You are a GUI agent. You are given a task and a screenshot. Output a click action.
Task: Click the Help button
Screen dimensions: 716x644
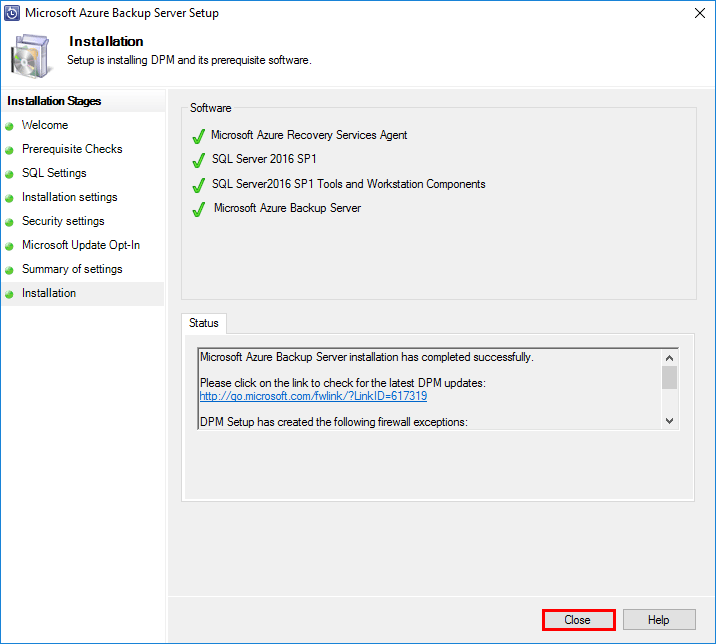(x=658, y=620)
